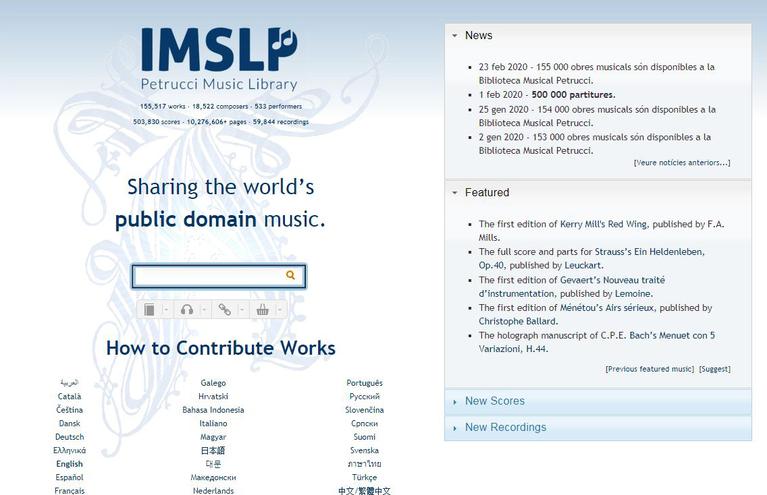Image resolution: width=767 pixels, height=495 pixels.
Task: Open Kerry Mill's Red Wing featured link
Action: (x=603, y=224)
